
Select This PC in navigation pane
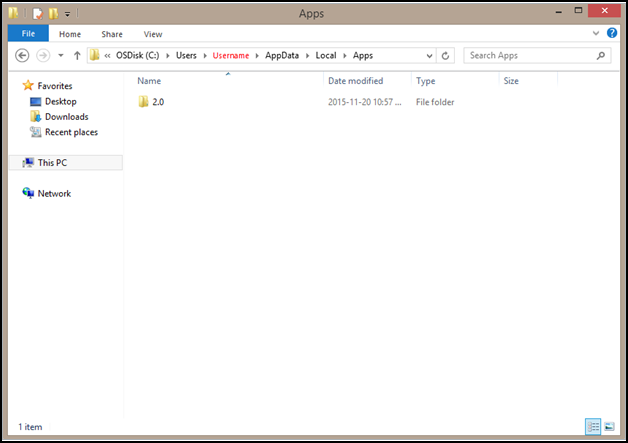pyautogui.click(x=66, y=163)
